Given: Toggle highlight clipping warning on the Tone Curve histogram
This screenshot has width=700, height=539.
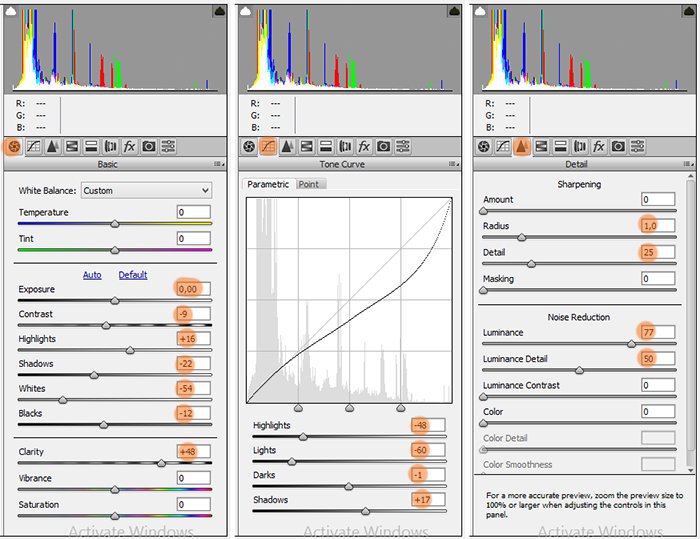Looking at the screenshot, I should tap(452, 11).
